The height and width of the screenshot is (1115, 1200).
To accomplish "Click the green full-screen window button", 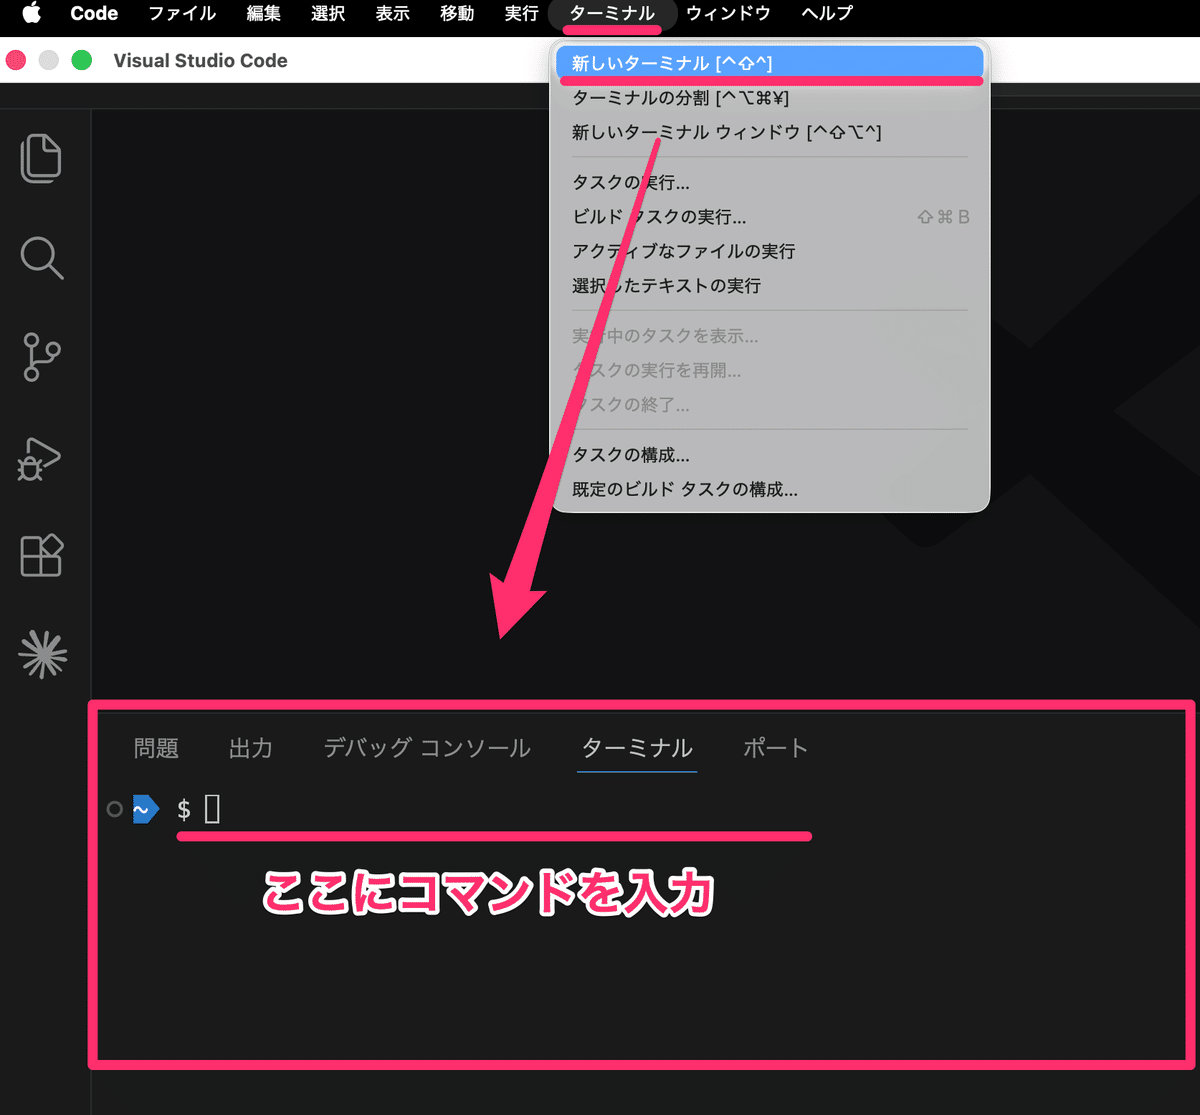I will 82,60.
